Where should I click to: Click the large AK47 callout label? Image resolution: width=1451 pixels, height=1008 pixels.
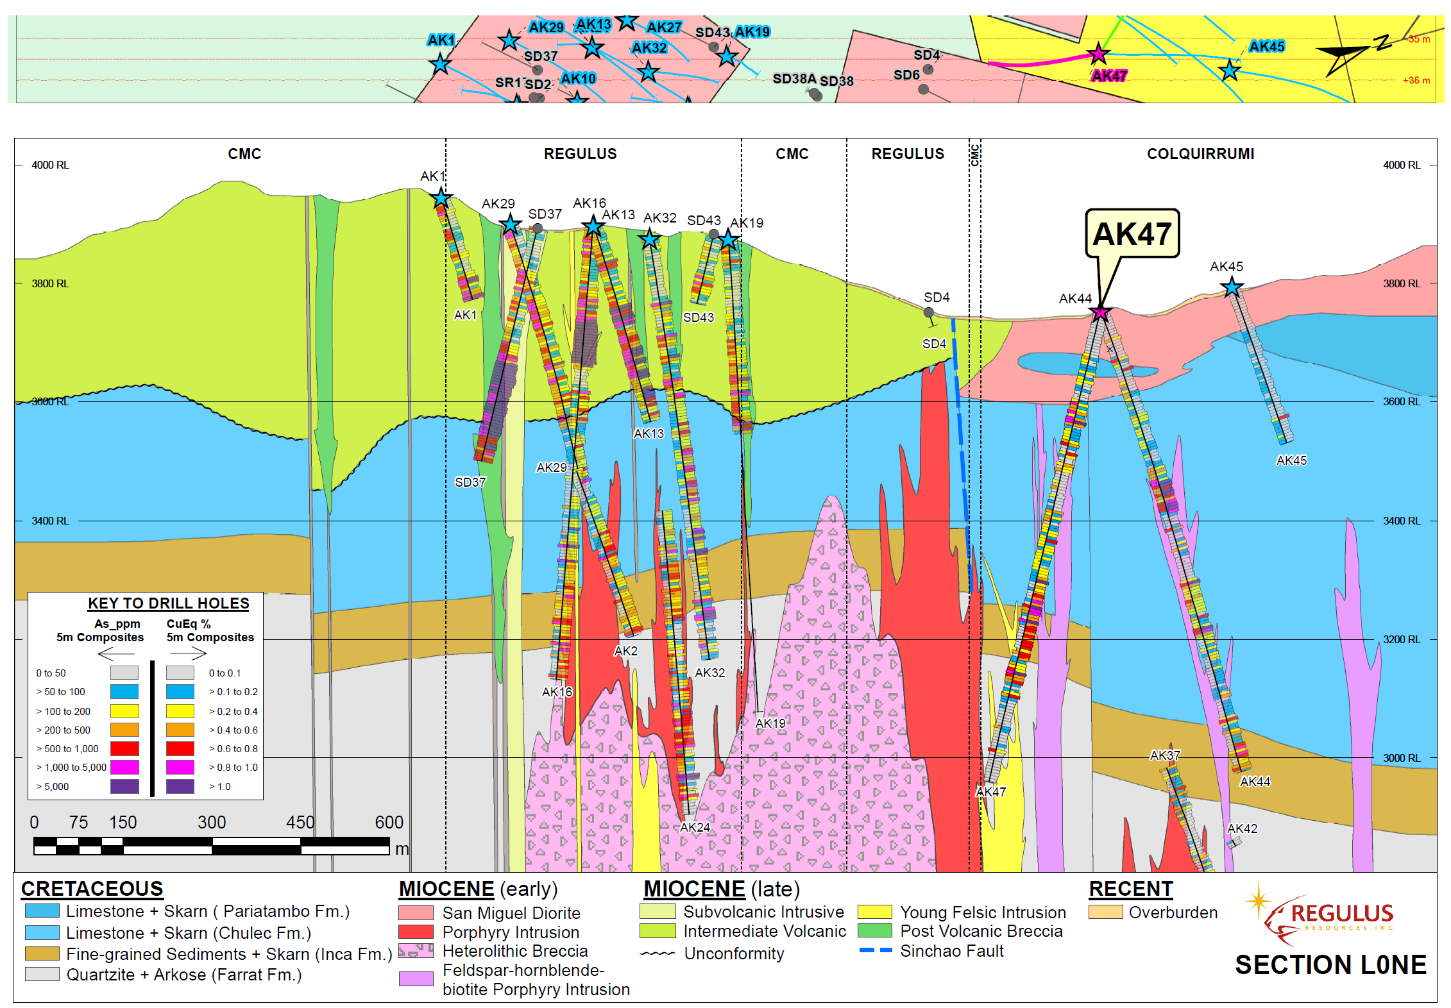click(x=1132, y=234)
